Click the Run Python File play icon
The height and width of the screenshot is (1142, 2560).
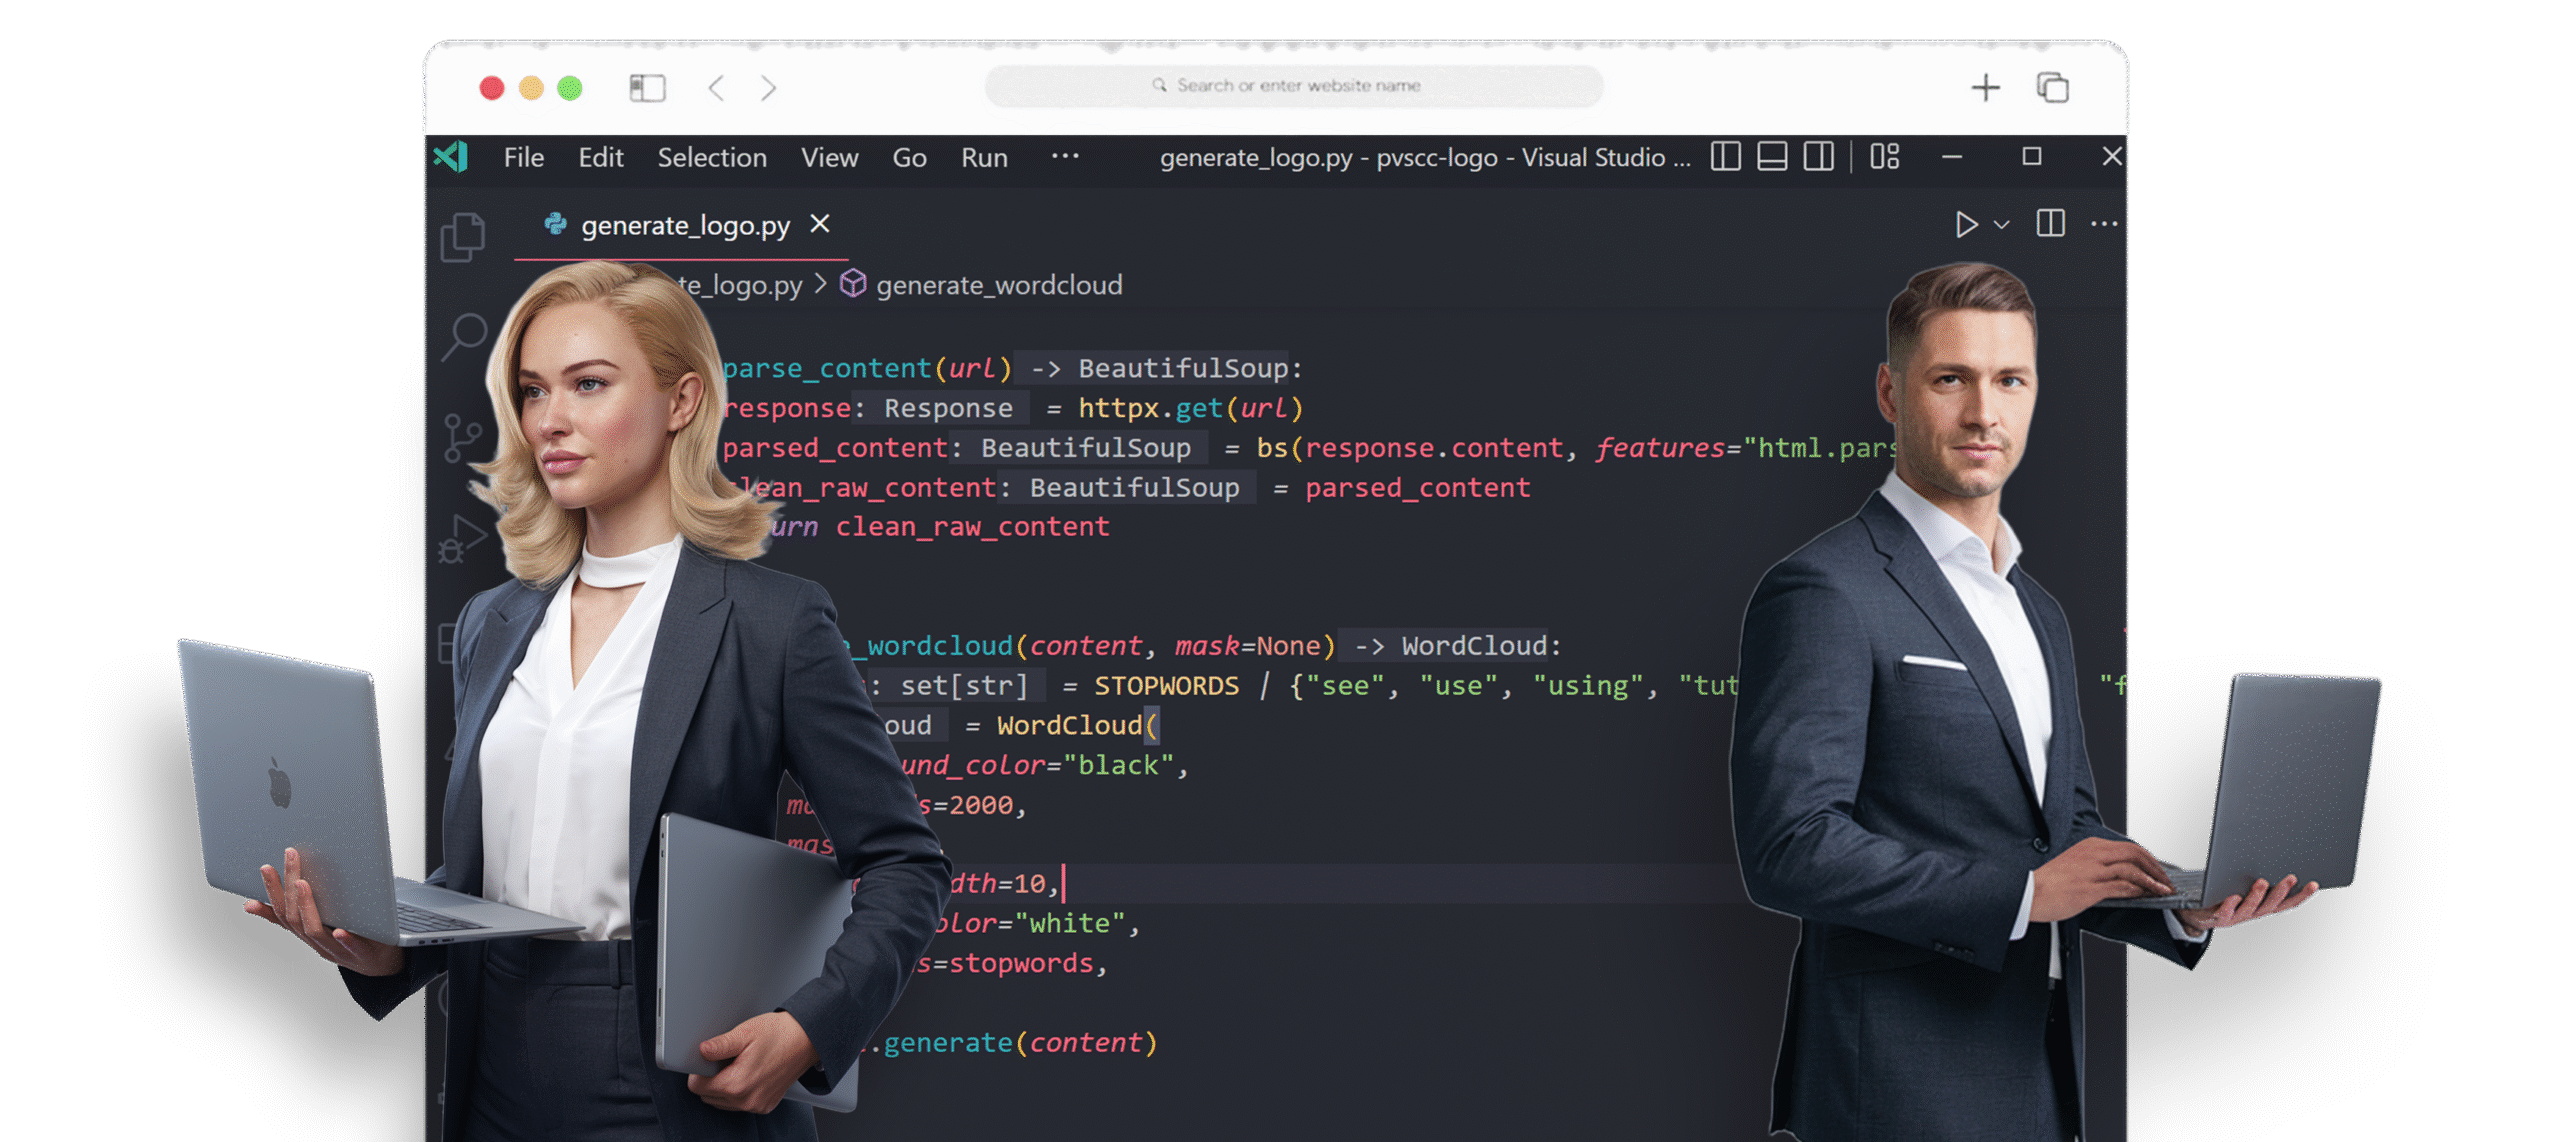pyautogui.click(x=1965, y=224)
